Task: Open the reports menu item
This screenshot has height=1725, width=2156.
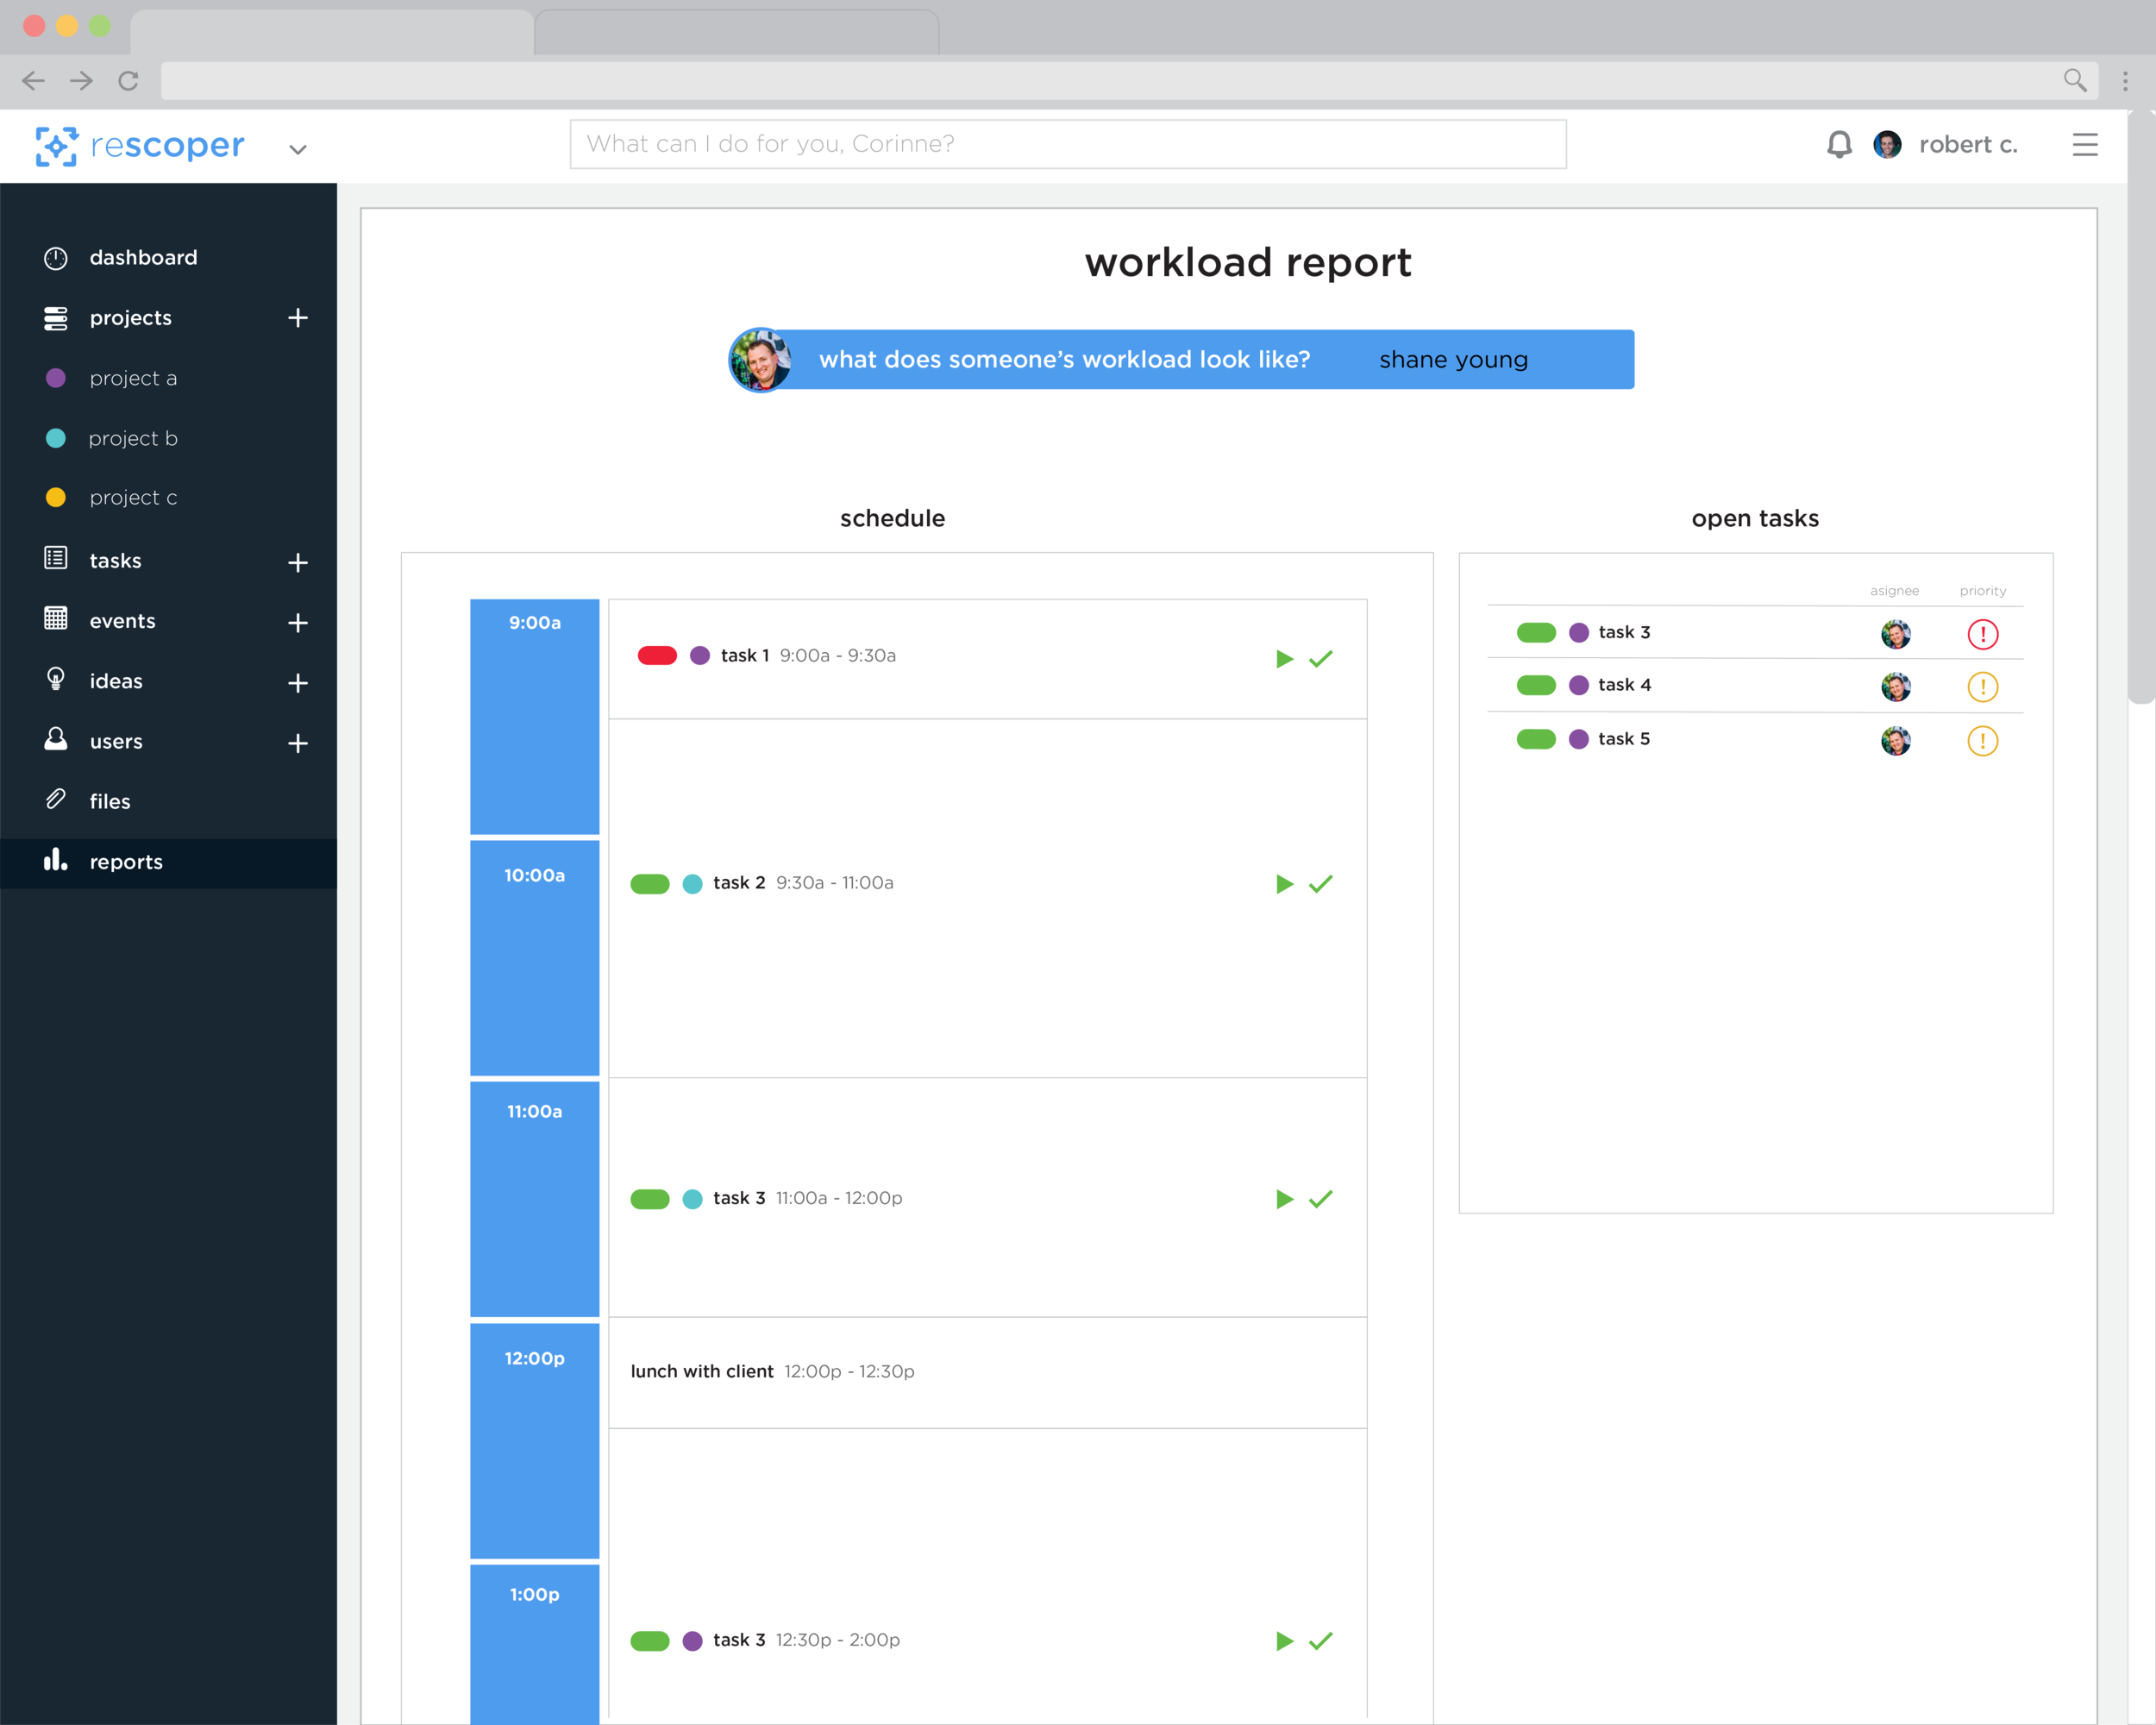Action: (126, 862)
